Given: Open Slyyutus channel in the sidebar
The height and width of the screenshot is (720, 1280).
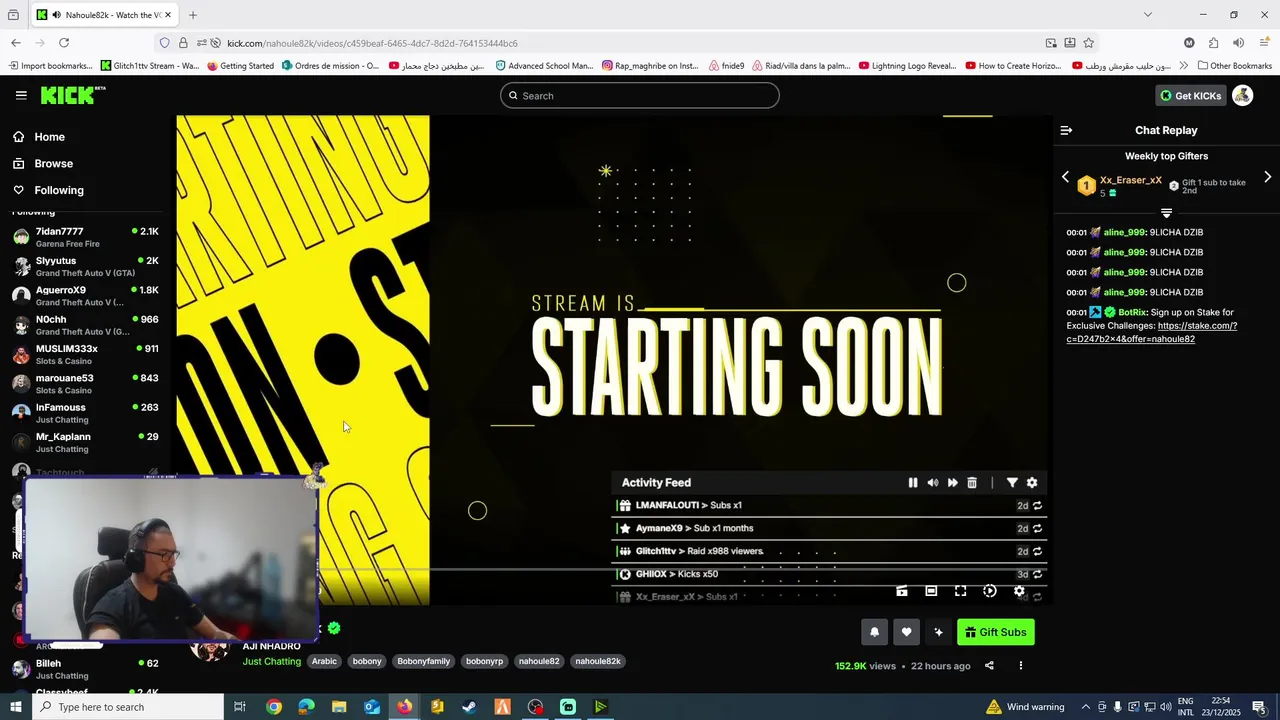Looking at the screenshot, I should click(x=85, y=266).
